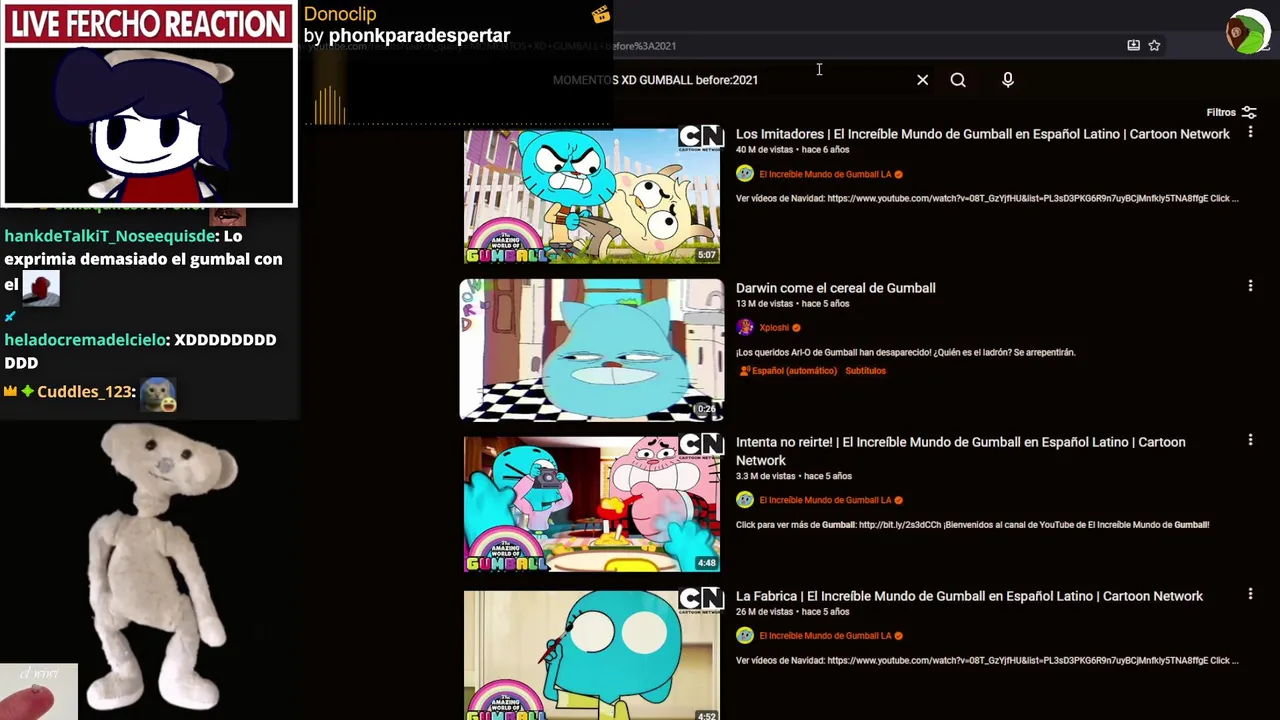Click the Español (automático) dubbing label
This screenshot has width=1280, height=720.
788,371
